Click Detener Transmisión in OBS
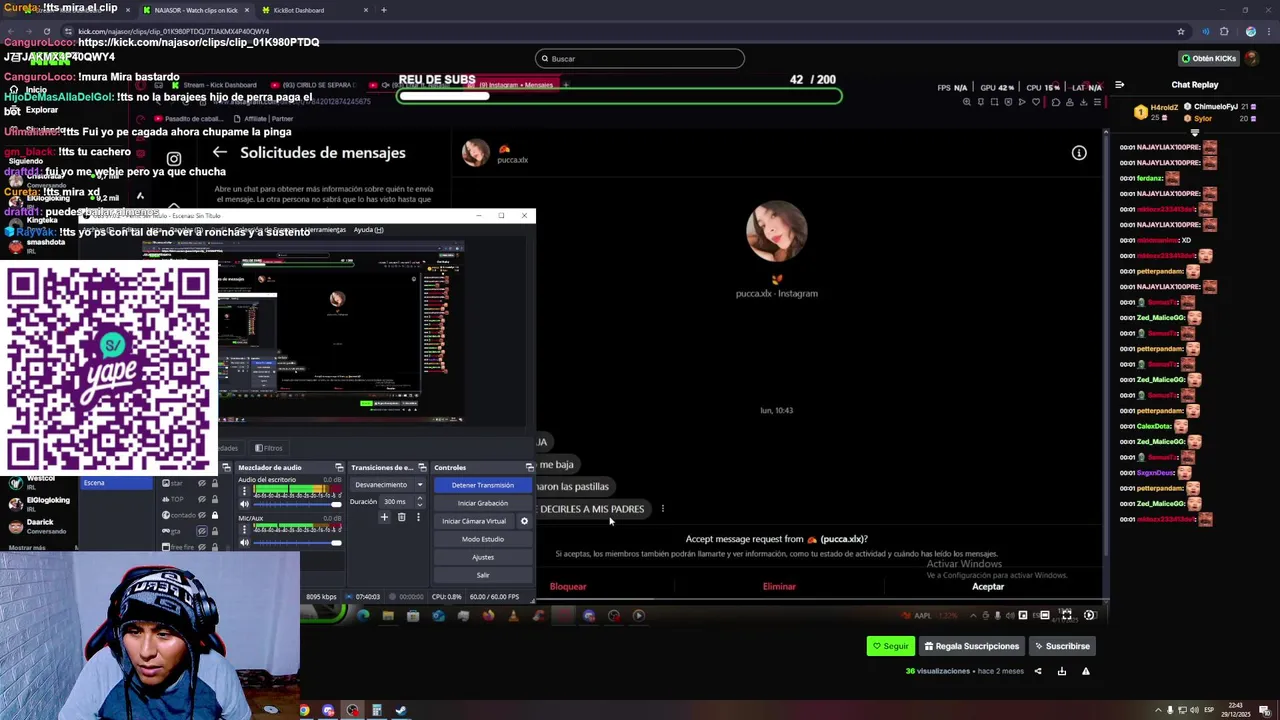 pyautogui.click(x=482, y=485)
